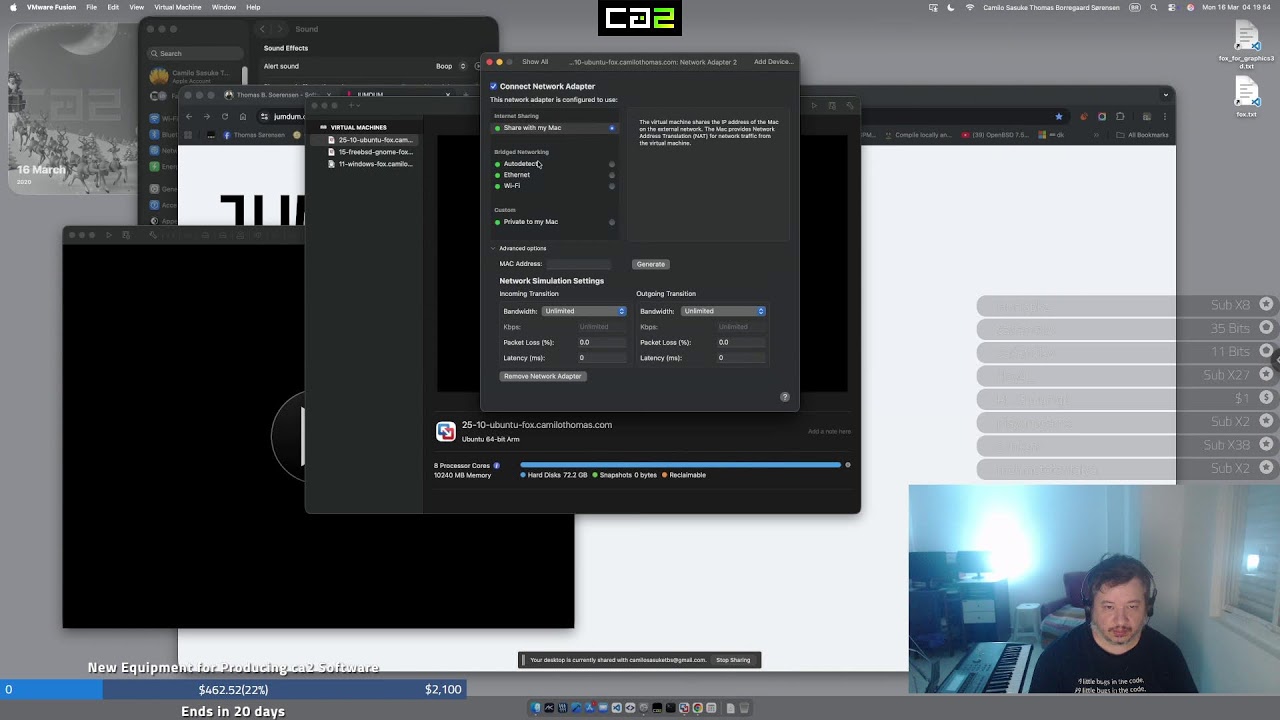Click the Incoming Latency field
The image size is (1280, 720).
tap(601, 358)
